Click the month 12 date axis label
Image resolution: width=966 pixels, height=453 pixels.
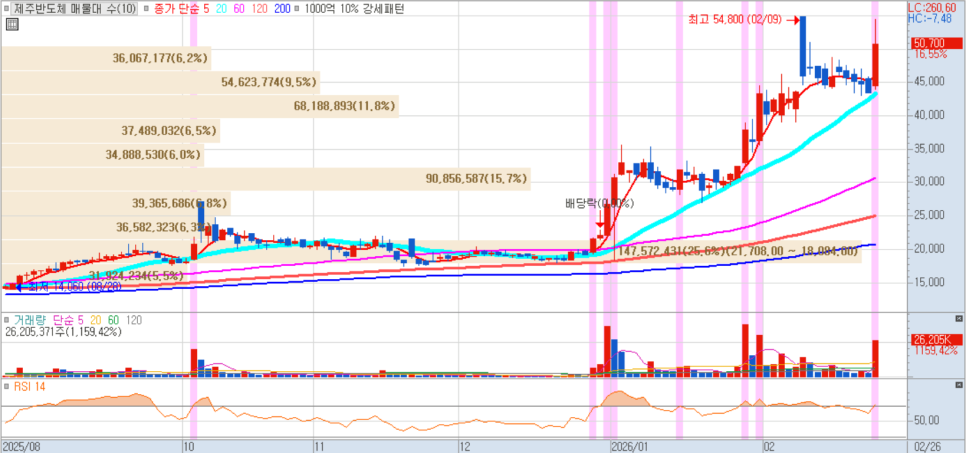coord(466,446)
